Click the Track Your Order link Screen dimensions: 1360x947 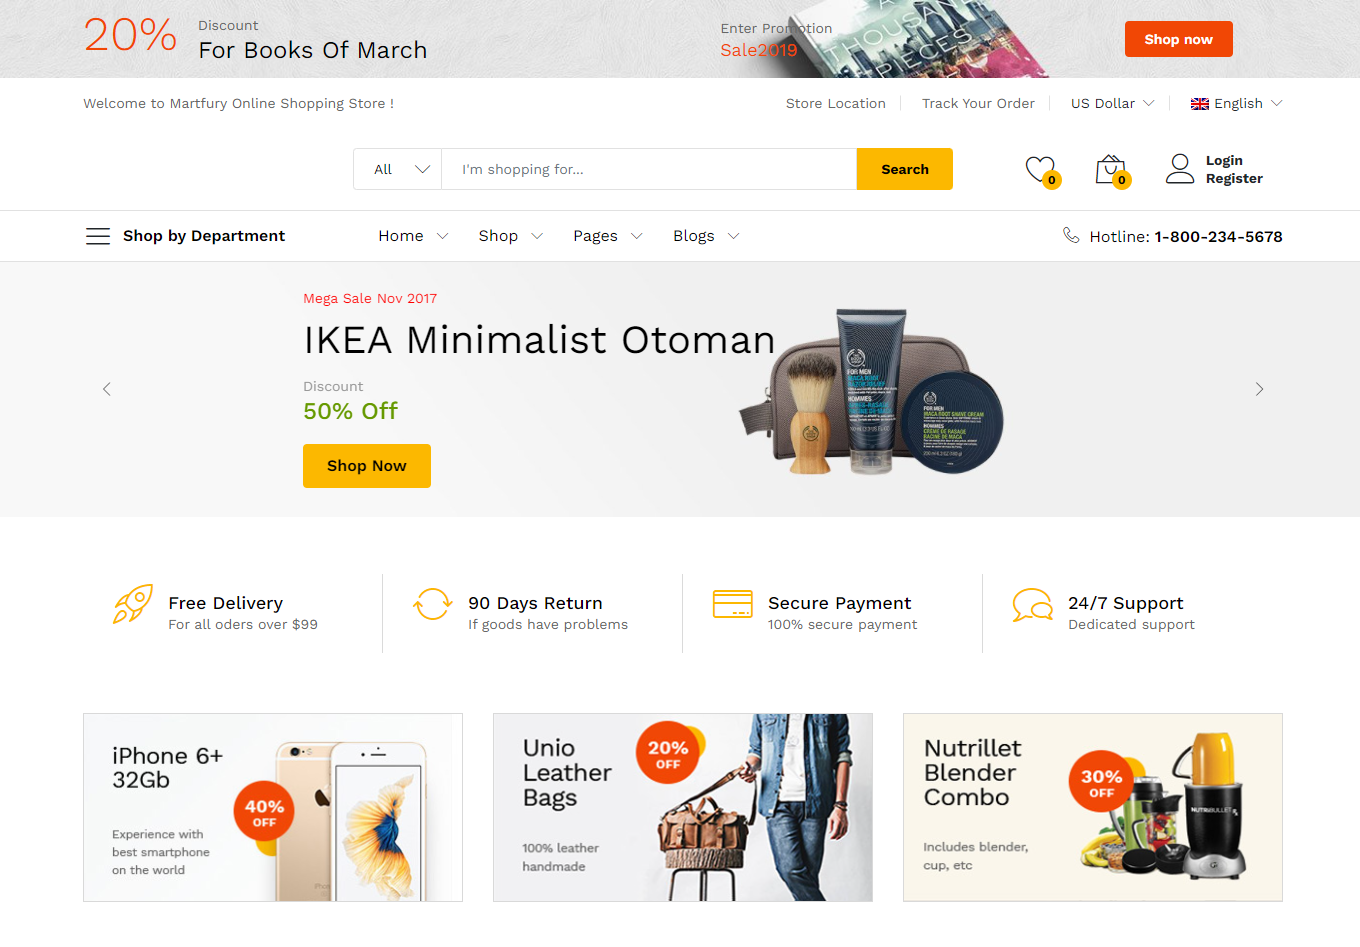tap(978, 103)
